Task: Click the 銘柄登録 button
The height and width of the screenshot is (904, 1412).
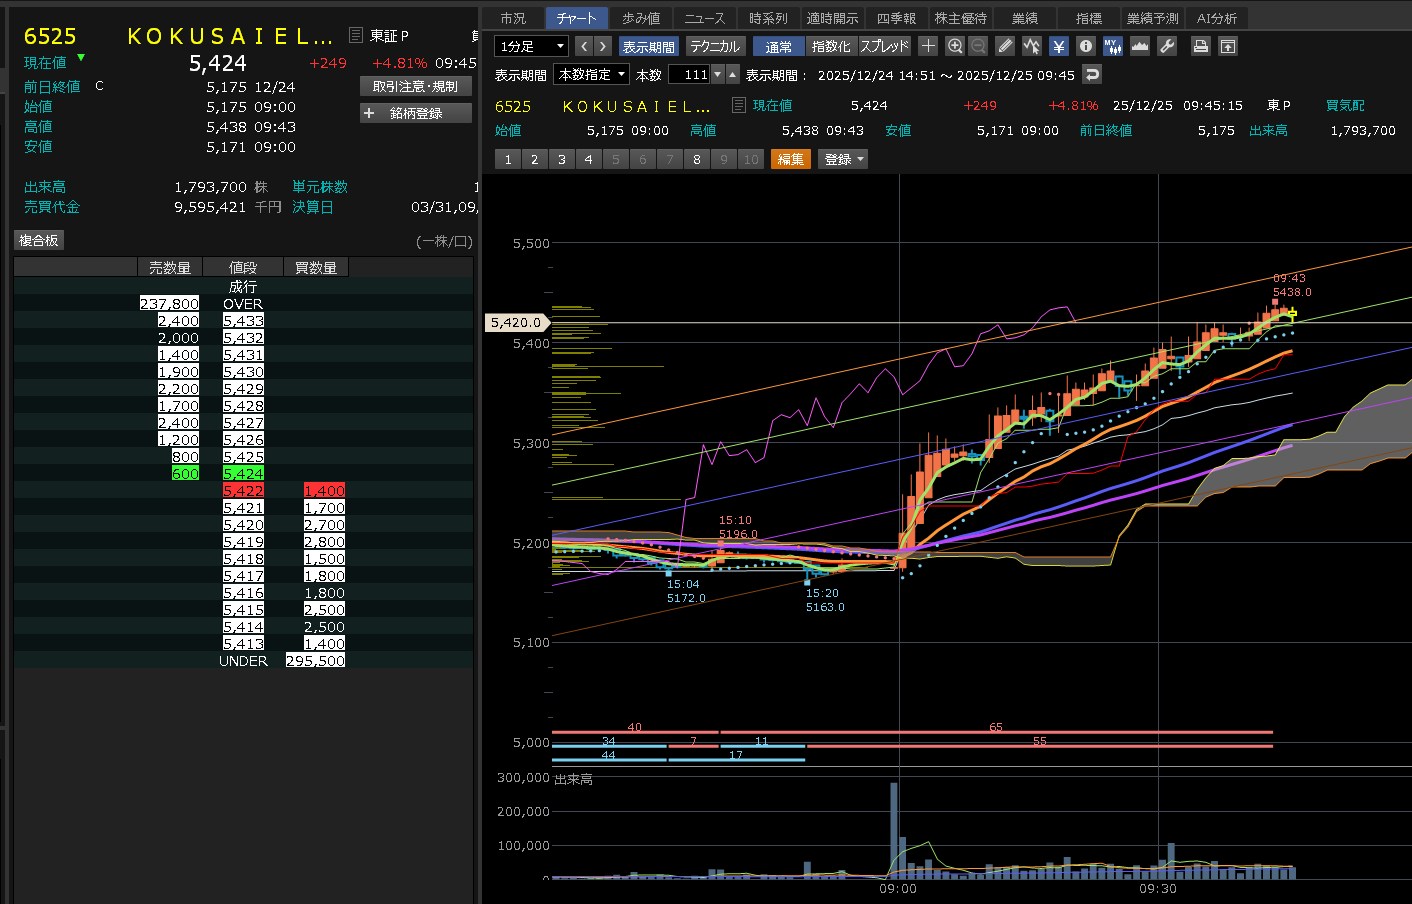Action: (415, 113)
